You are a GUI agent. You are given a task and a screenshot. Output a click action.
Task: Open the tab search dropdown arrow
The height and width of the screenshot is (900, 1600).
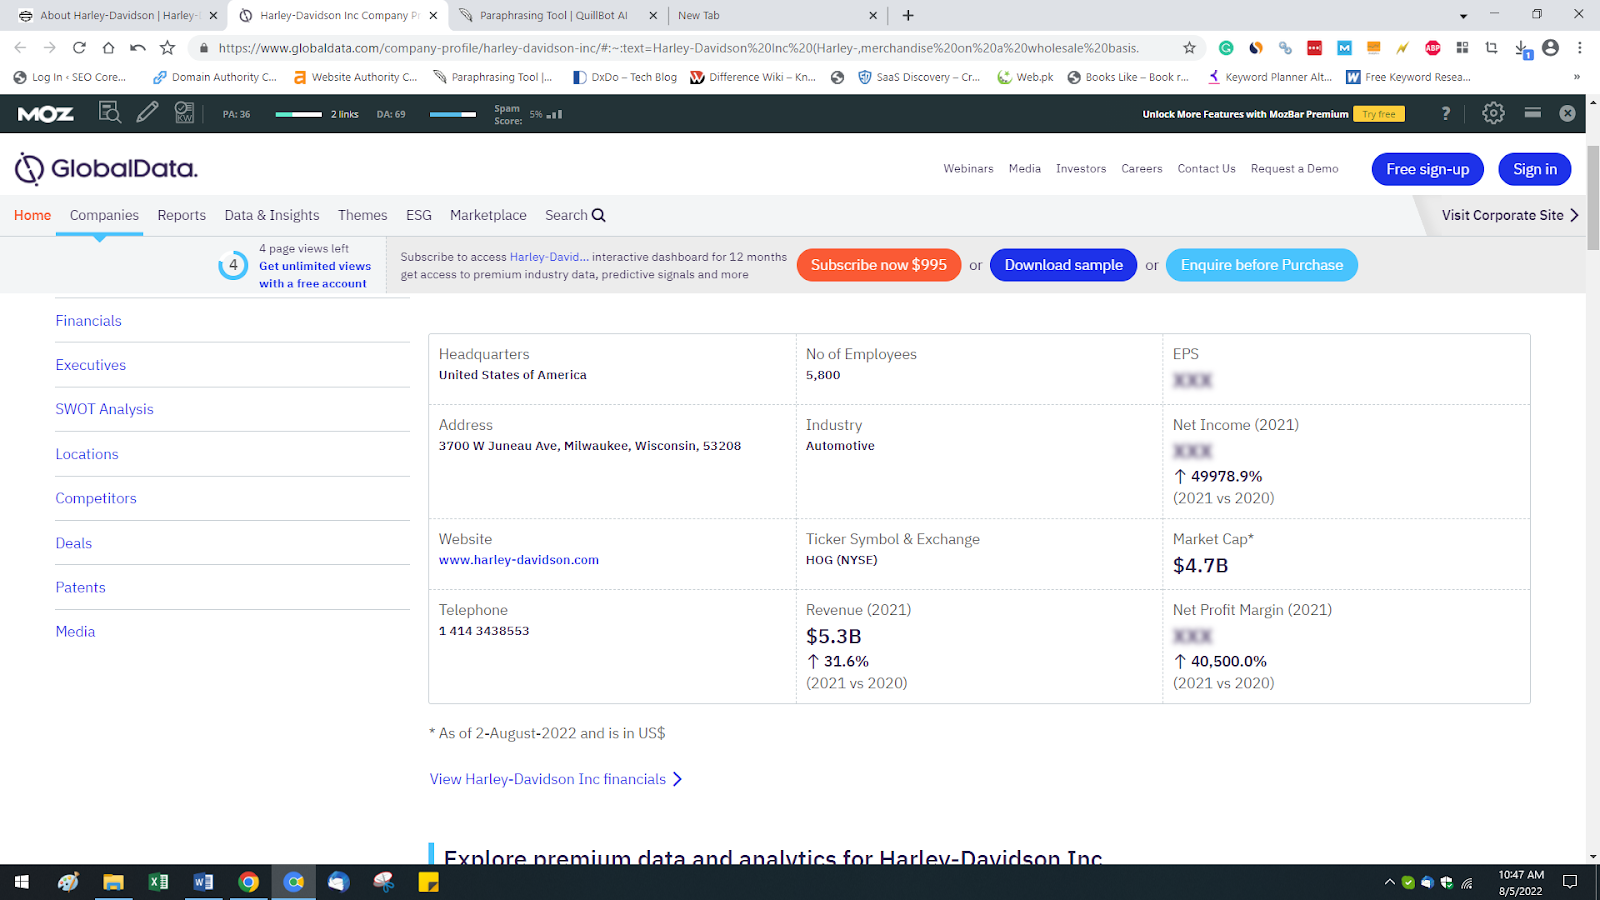(1463, 16)
